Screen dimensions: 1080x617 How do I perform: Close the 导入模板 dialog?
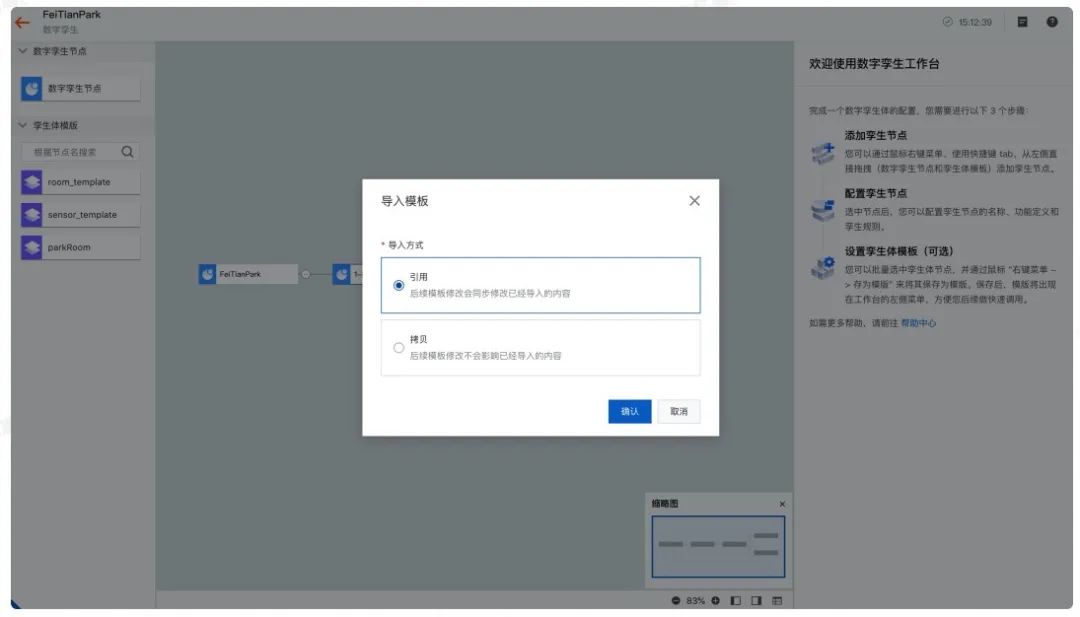point(694,200)
